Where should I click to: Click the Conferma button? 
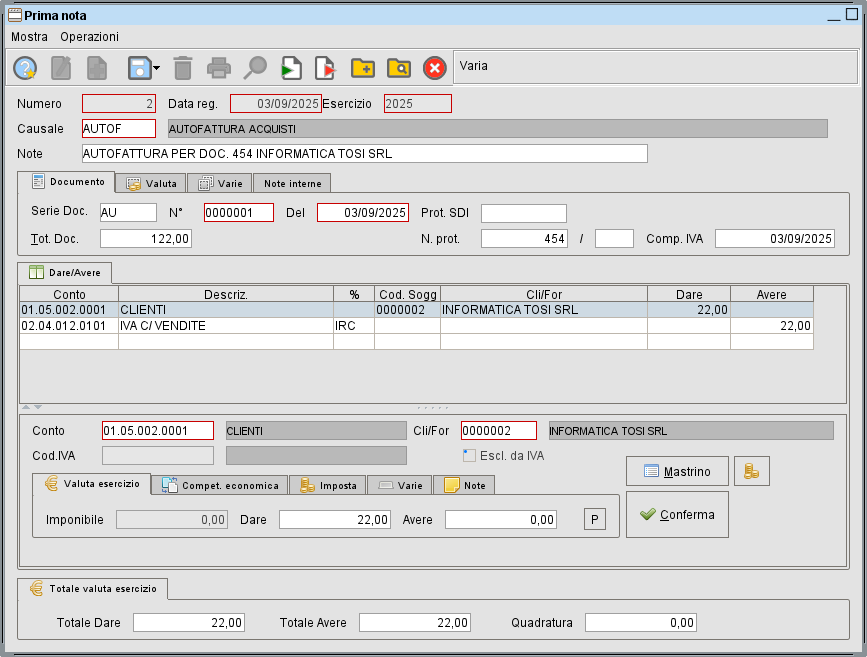pyautogui.click(x=677, y=514)
